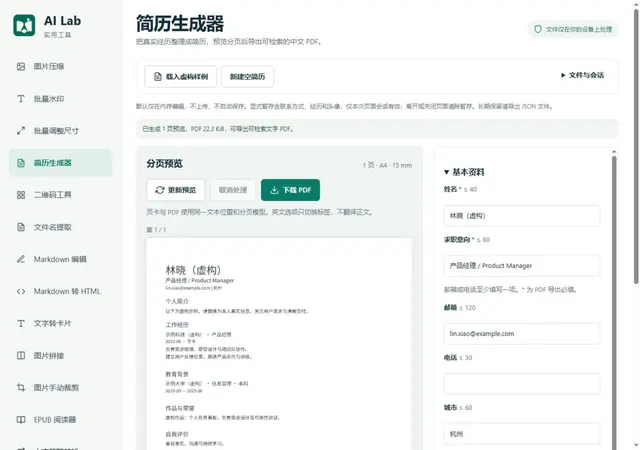Open Markdown 转 HTML tool
Image resolution: width=640 pixels, height=450 pixels.
click(60, 291)
